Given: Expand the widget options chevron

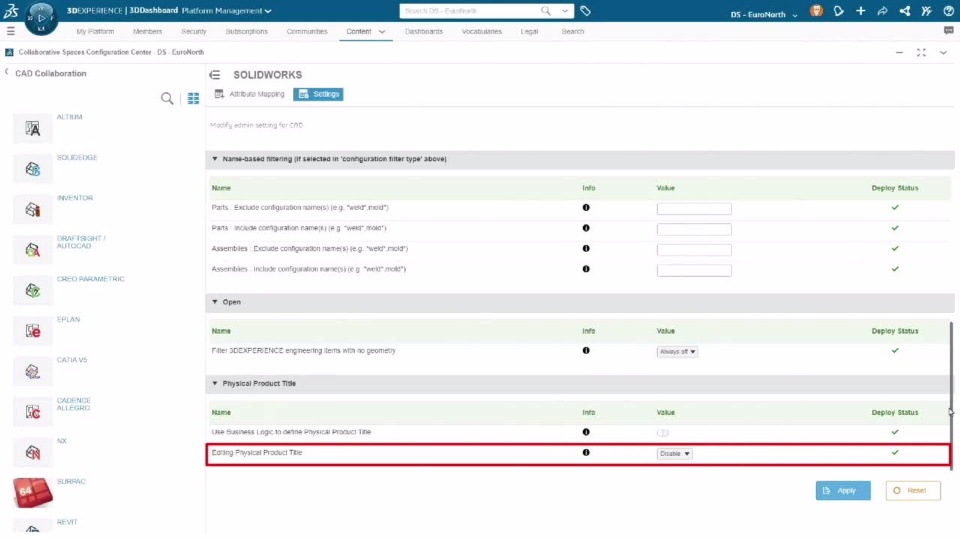Looking at the screenshot, I should (943, 53).
